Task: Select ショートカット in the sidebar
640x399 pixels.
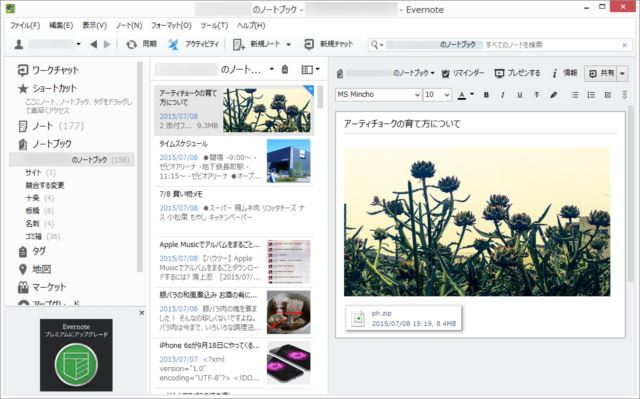Action: (x=47, y=88)
